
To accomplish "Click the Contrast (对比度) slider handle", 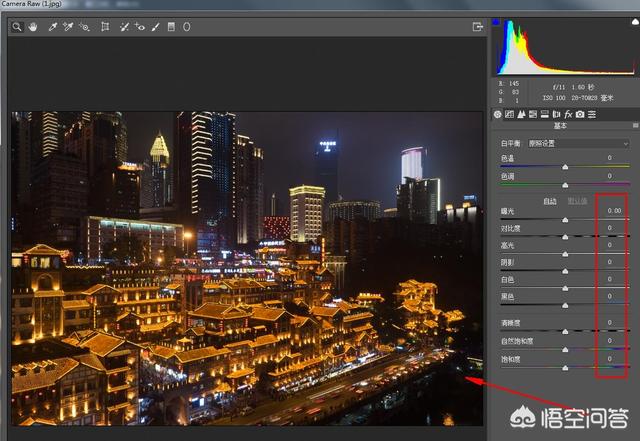I will [565, 237].
